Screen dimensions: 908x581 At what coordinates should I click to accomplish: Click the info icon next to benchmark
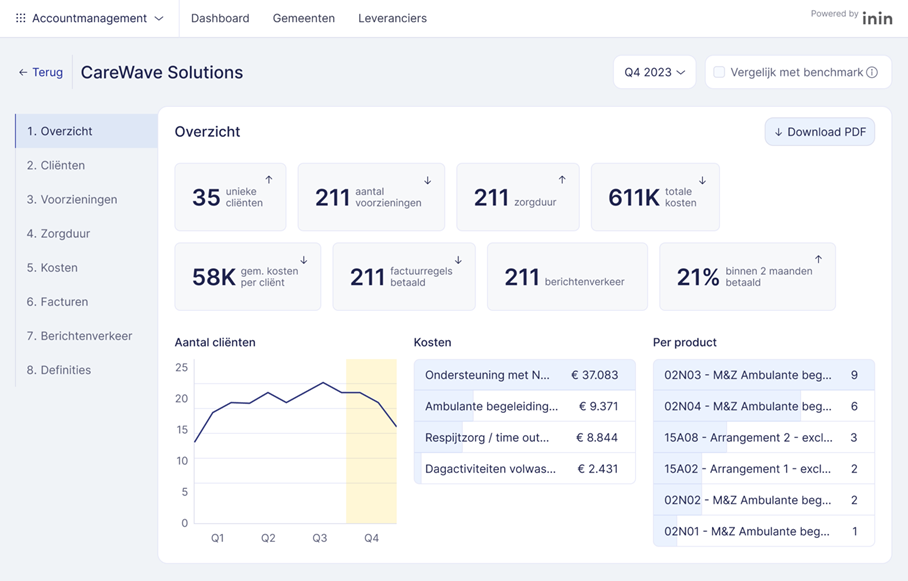click(872, 73)
